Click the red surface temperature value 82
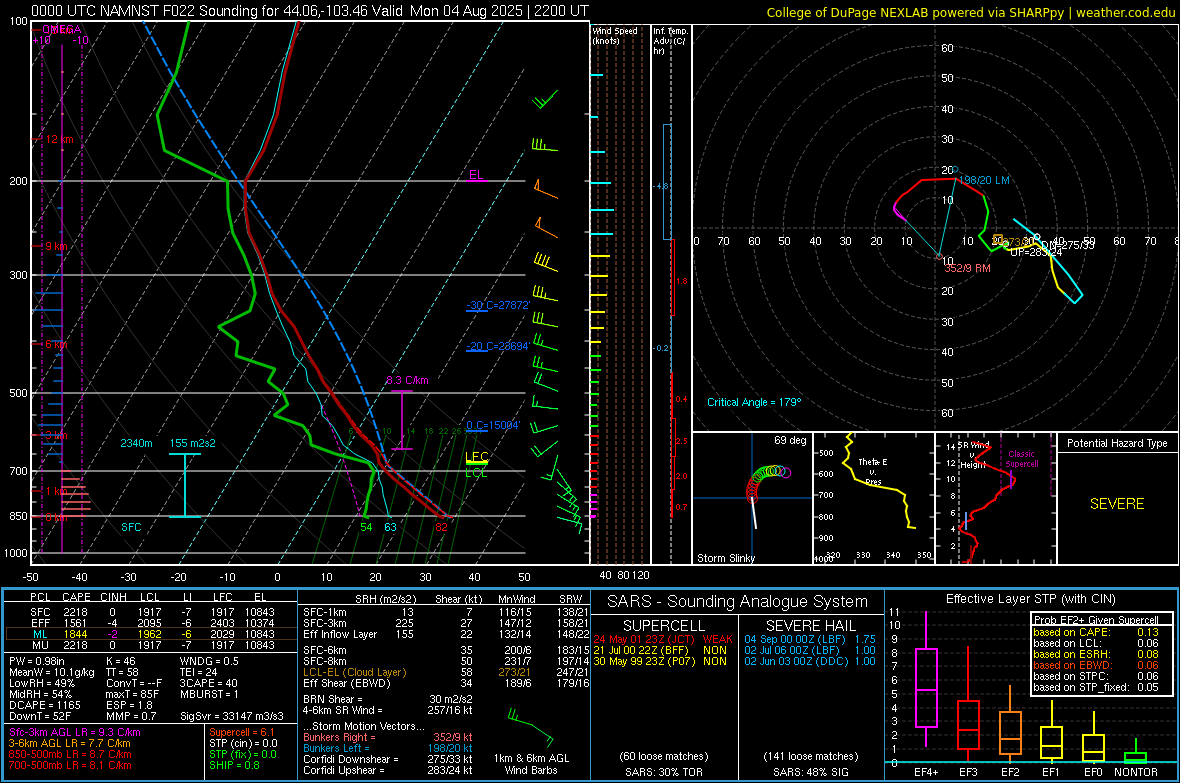The width and height of the screenshot is (1180, 783). [x=441, y=527]
